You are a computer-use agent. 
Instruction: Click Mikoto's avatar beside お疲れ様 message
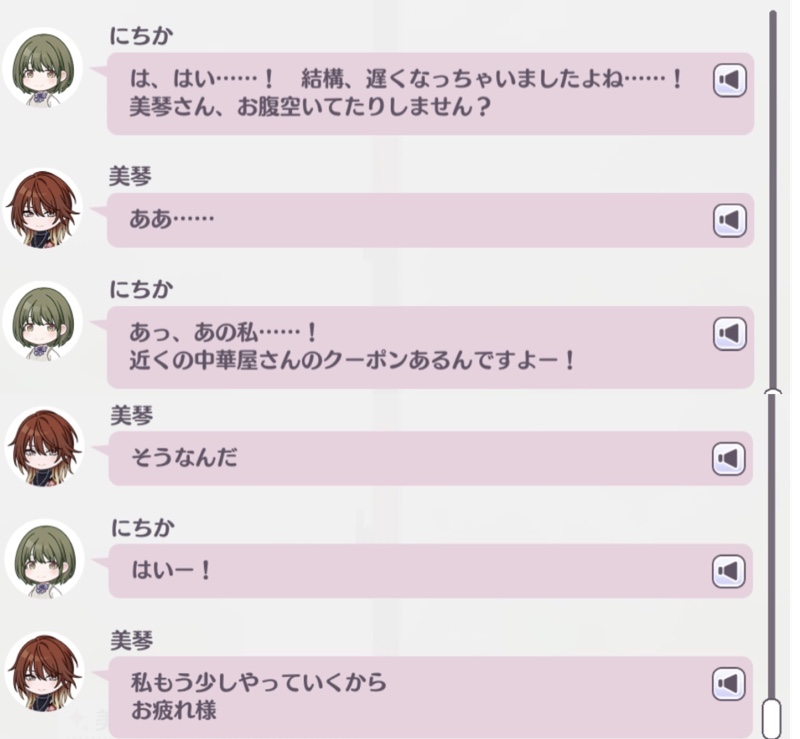click(44, 672)
